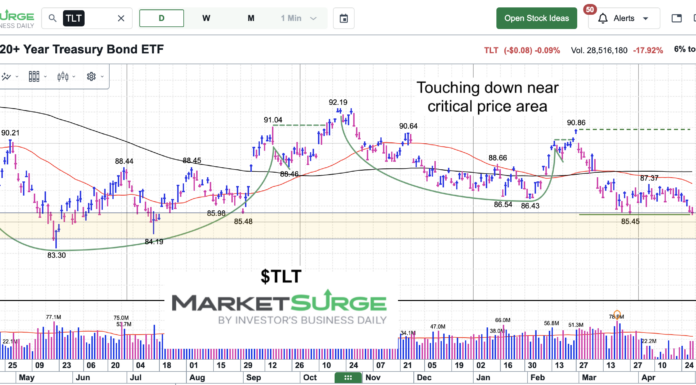Click the 85.48 price label
The width and height of the screenshot is (696, 385).
click(243, 221)
